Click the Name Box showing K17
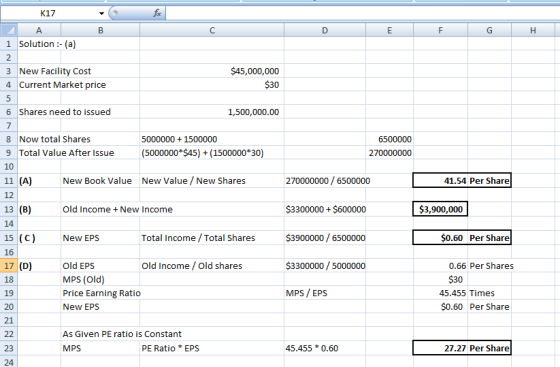Screen dimensions: 560x367 pos(48,14)
